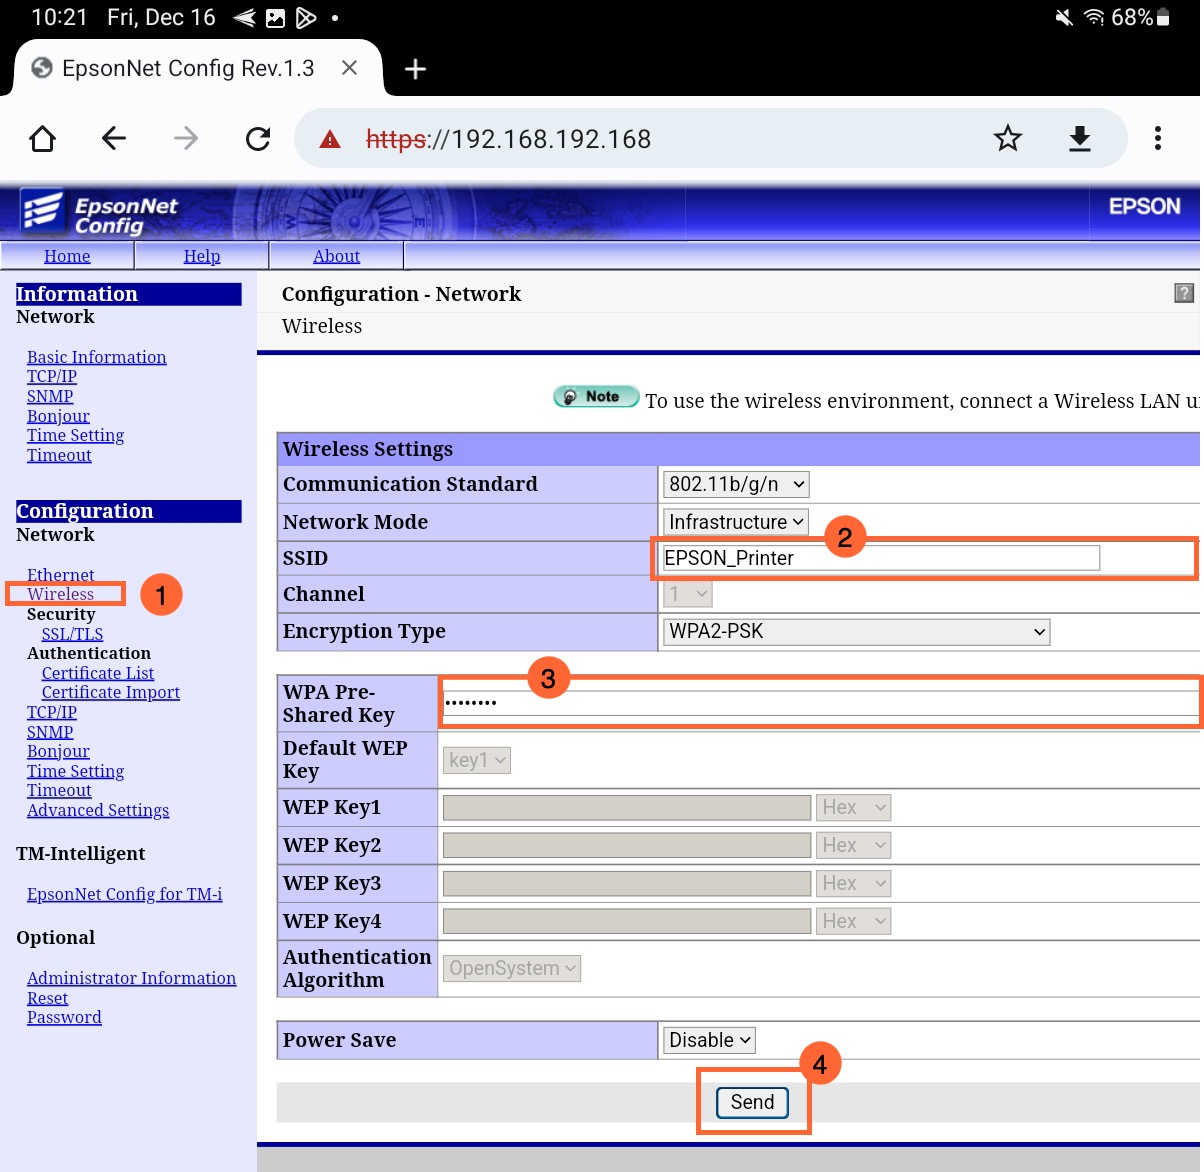Screen dimensions: 1204x1172
Task: Open TCP/IP under the Configuration section
Action: [52, 712]
